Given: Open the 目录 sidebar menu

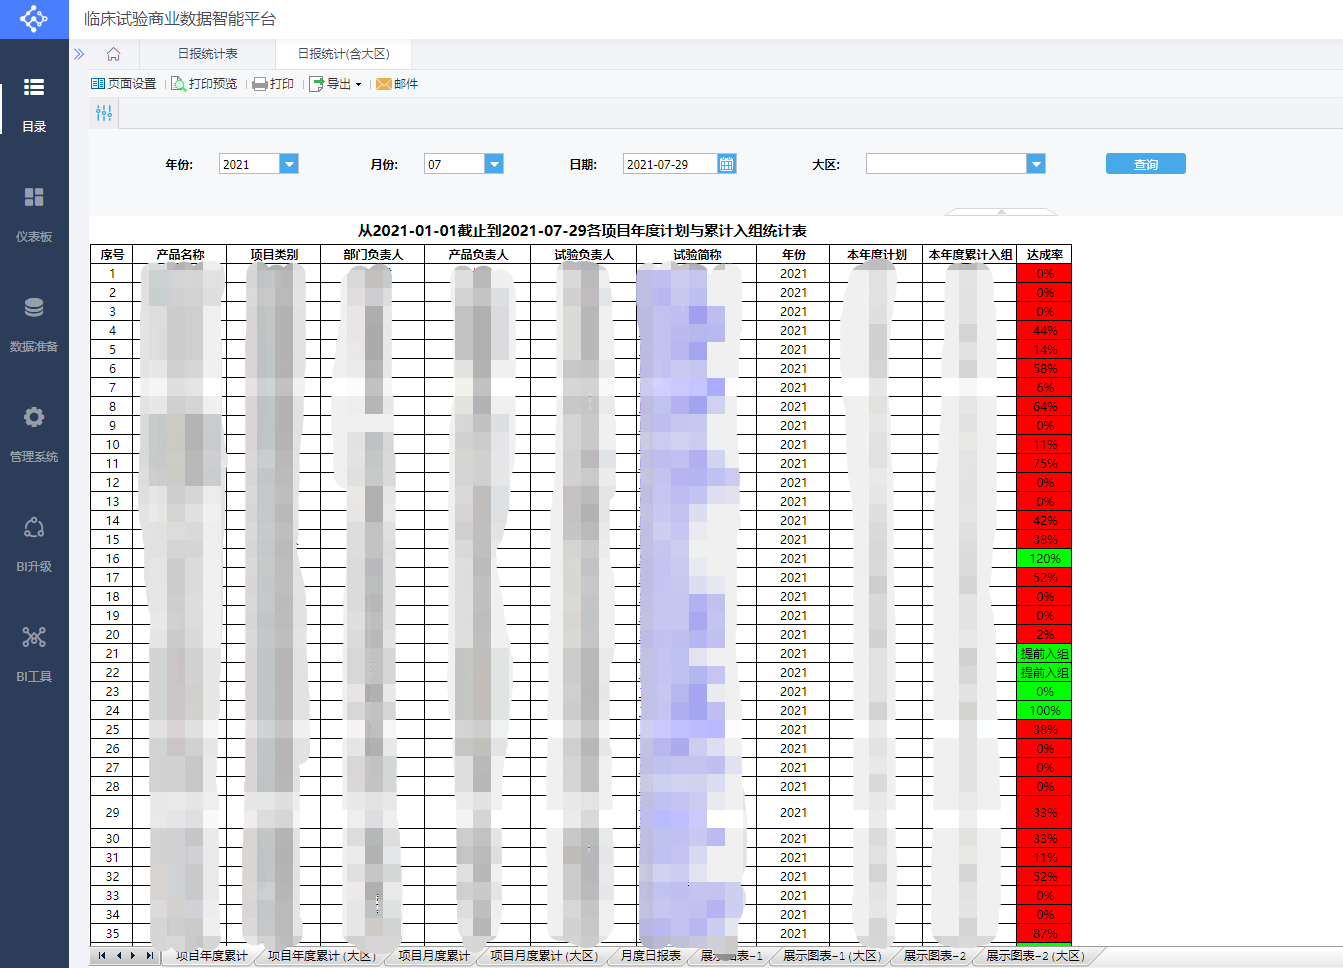Looking at the screenshot, I should (34, 103).
